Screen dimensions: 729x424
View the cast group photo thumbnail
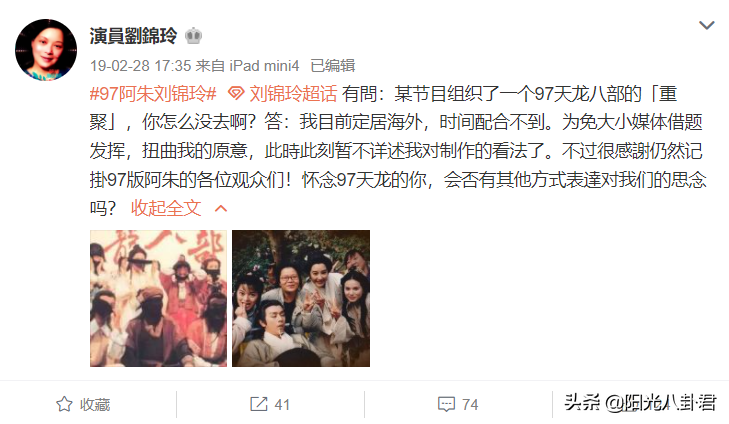point(301,298)
